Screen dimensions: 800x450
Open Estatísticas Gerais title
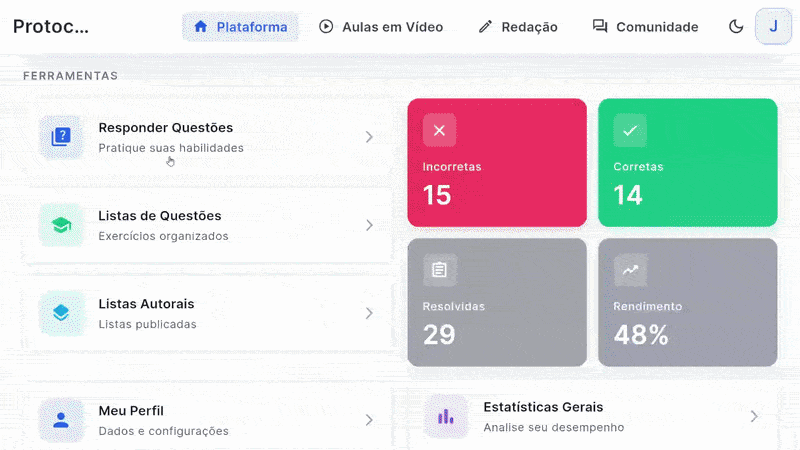click(x=543, y=407)
